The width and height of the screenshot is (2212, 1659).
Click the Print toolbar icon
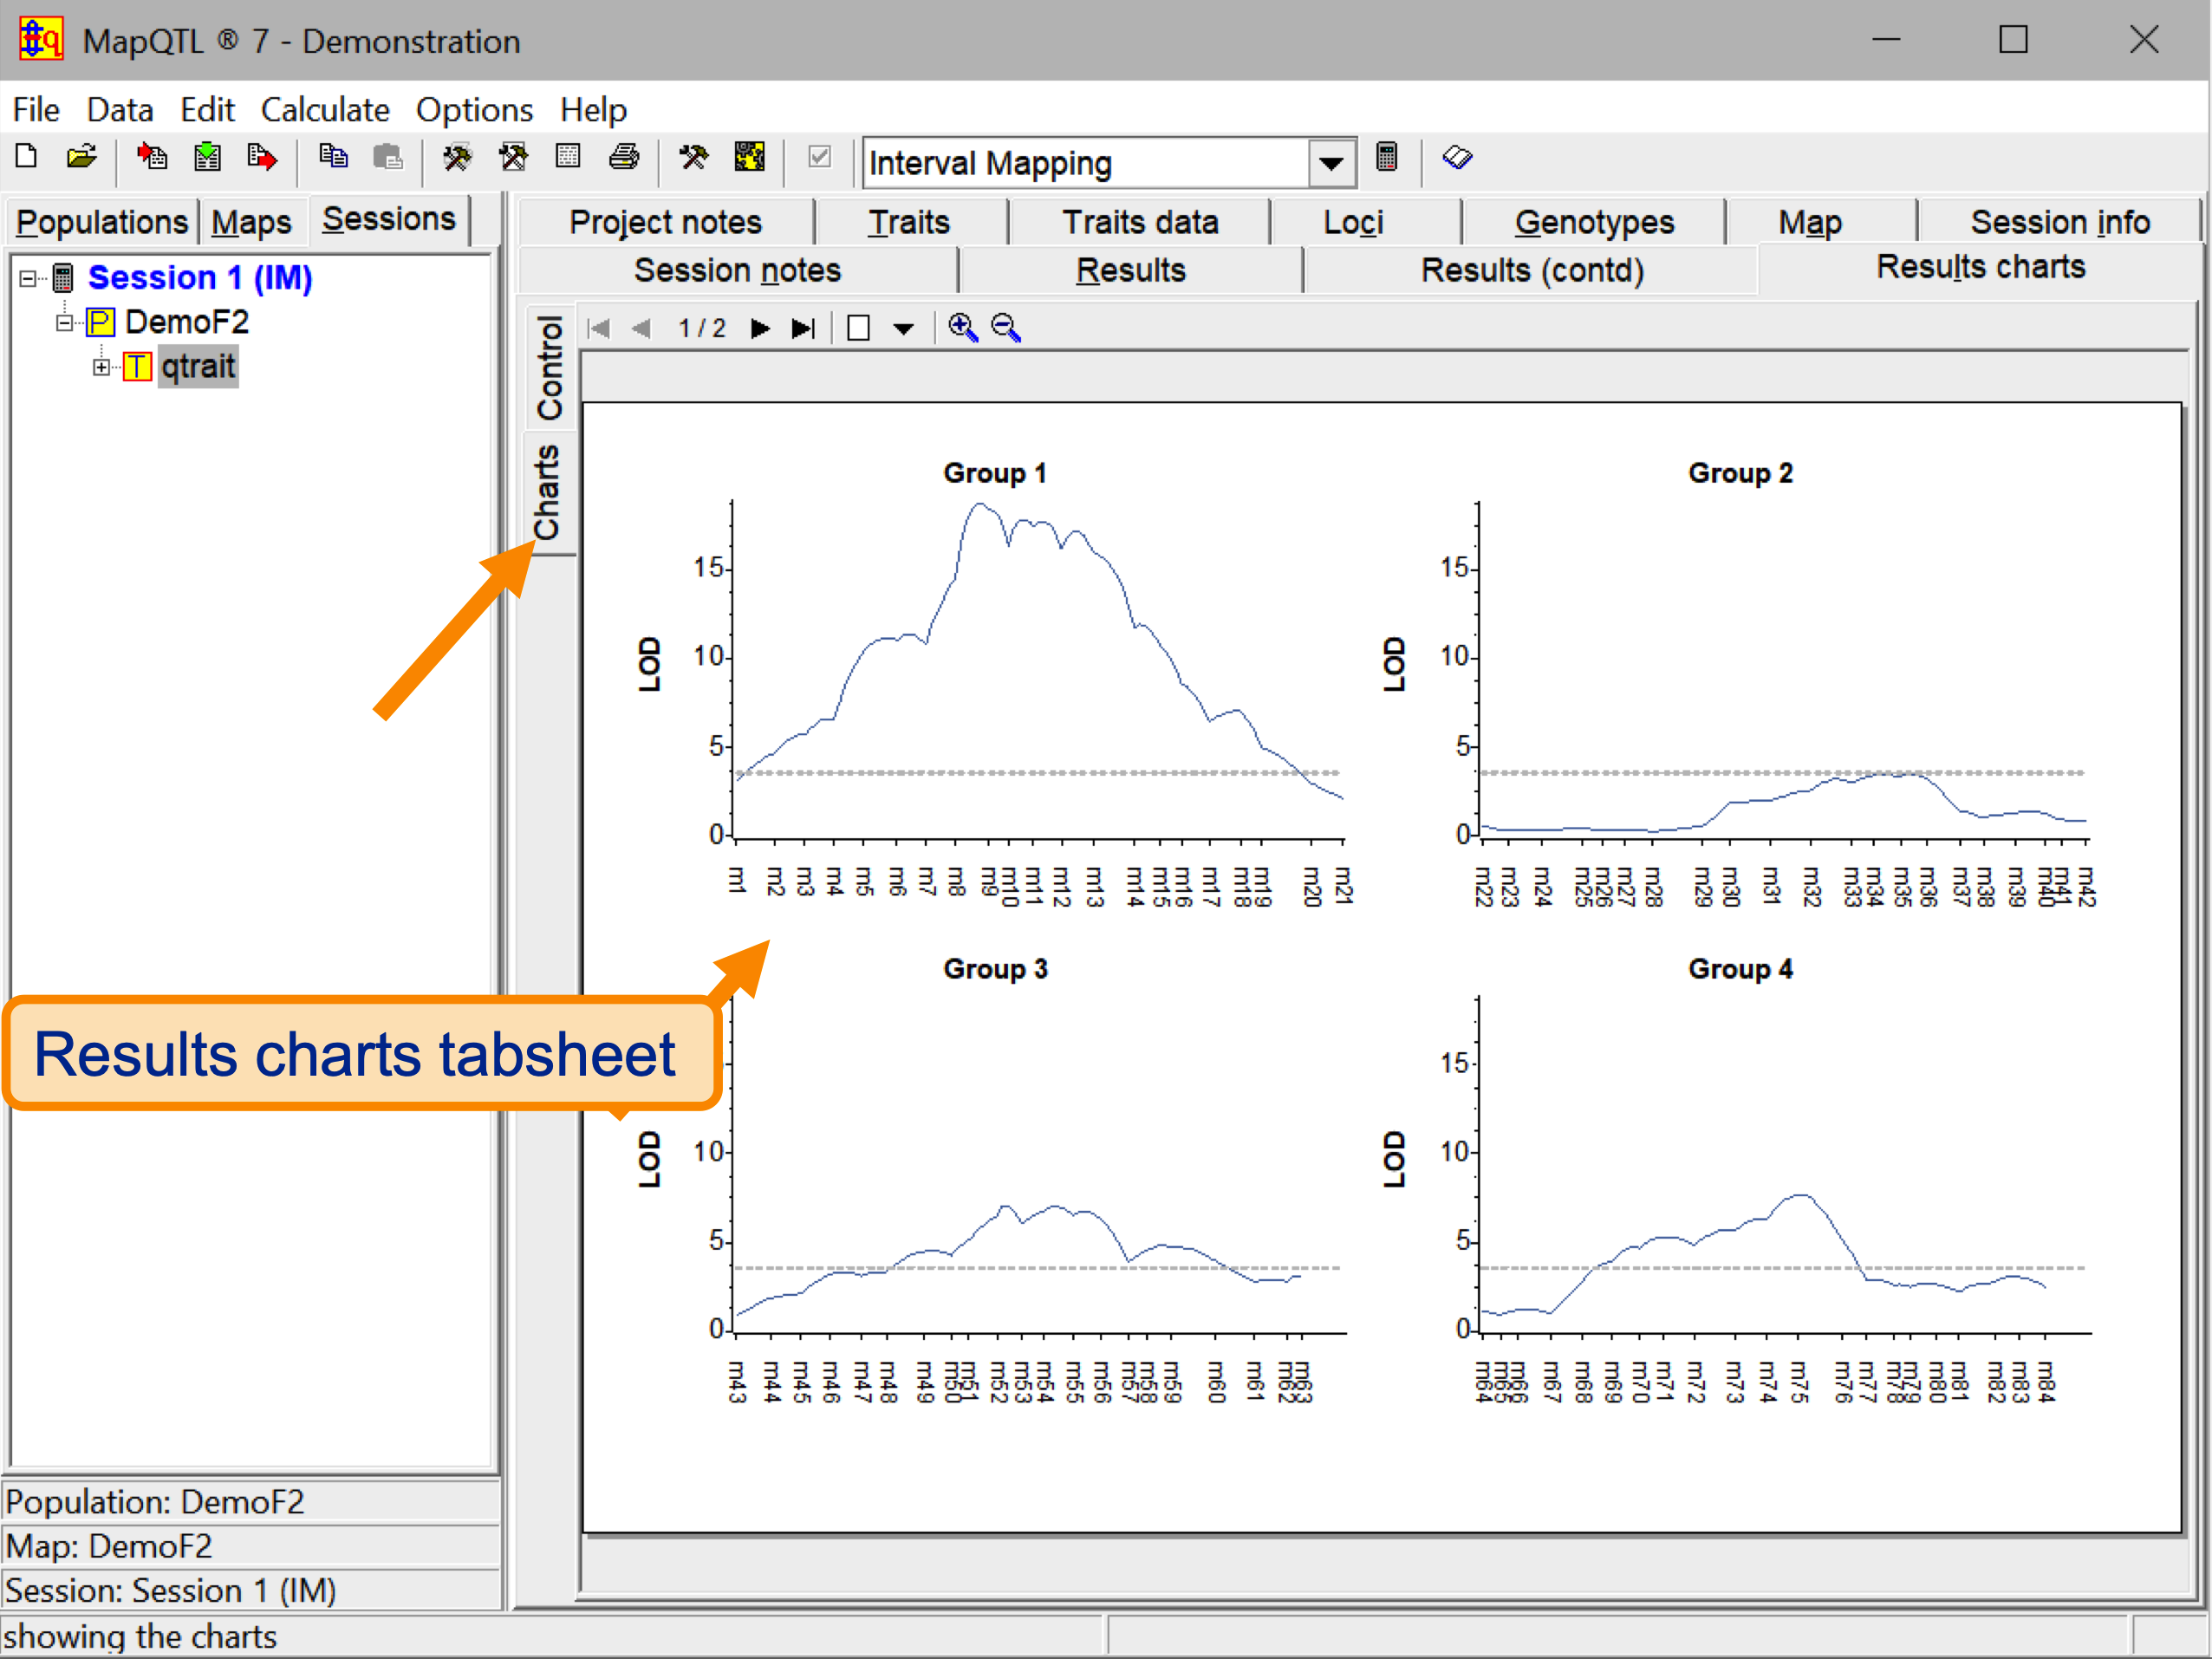click(x=624, y=158)
